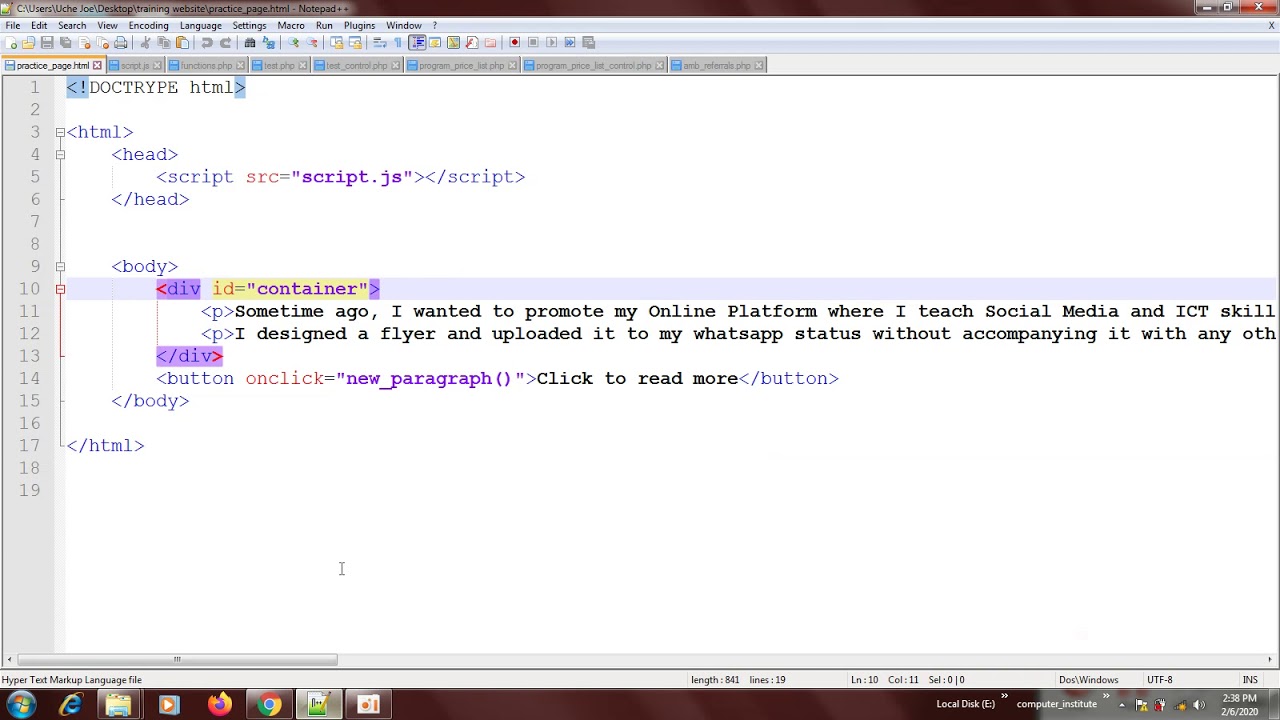Open Internet Explorer from the taskbar
The height and width of the screenshot is (720, 1280).
pyautogui.click(x=70, y=705)
